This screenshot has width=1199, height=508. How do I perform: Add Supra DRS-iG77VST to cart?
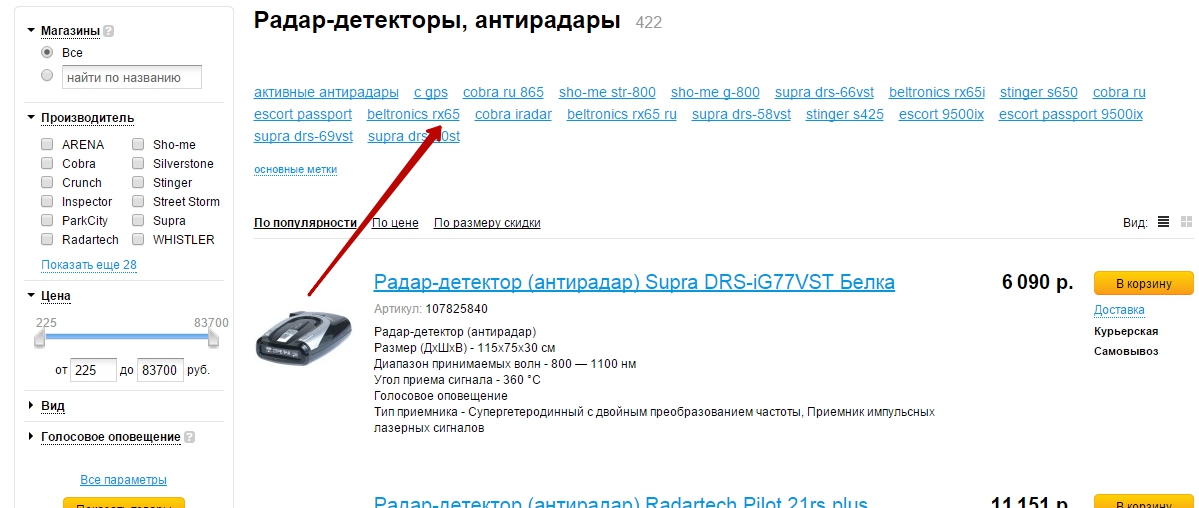(x=1143, y=283)
